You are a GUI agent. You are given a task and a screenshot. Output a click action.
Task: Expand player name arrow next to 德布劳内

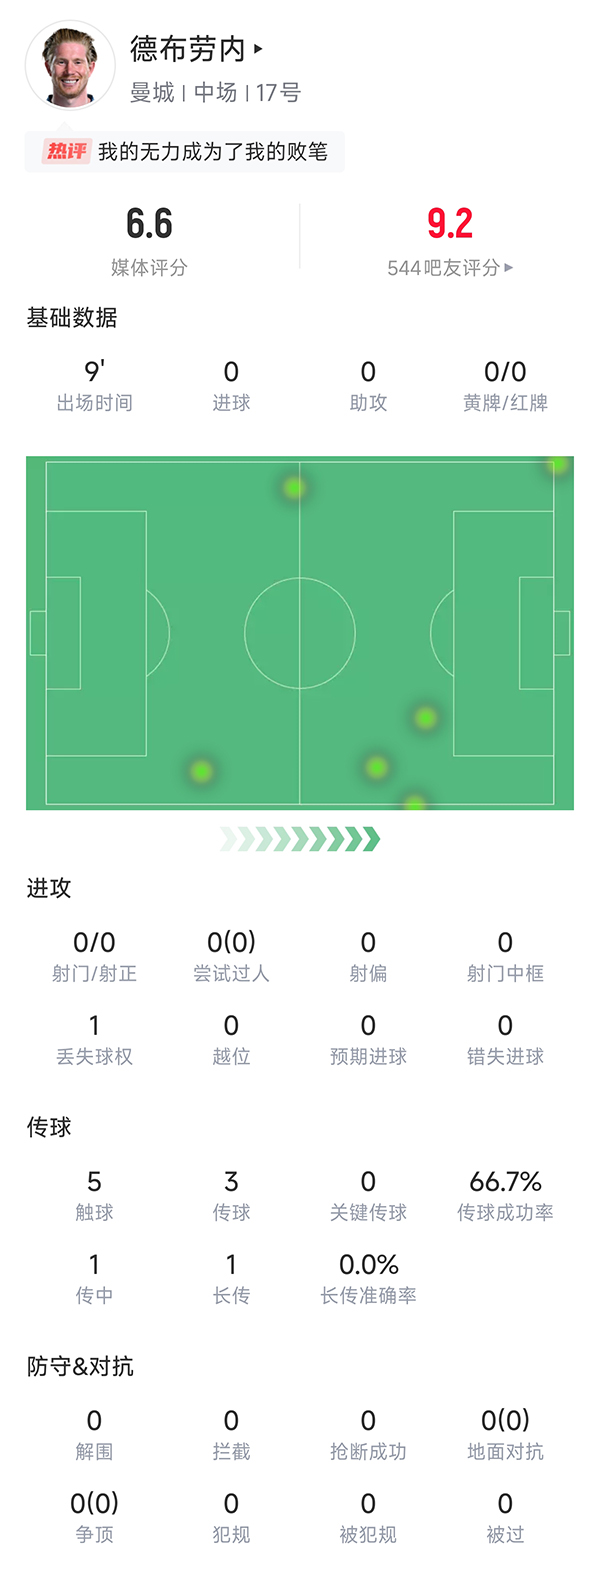pos(258,48)
